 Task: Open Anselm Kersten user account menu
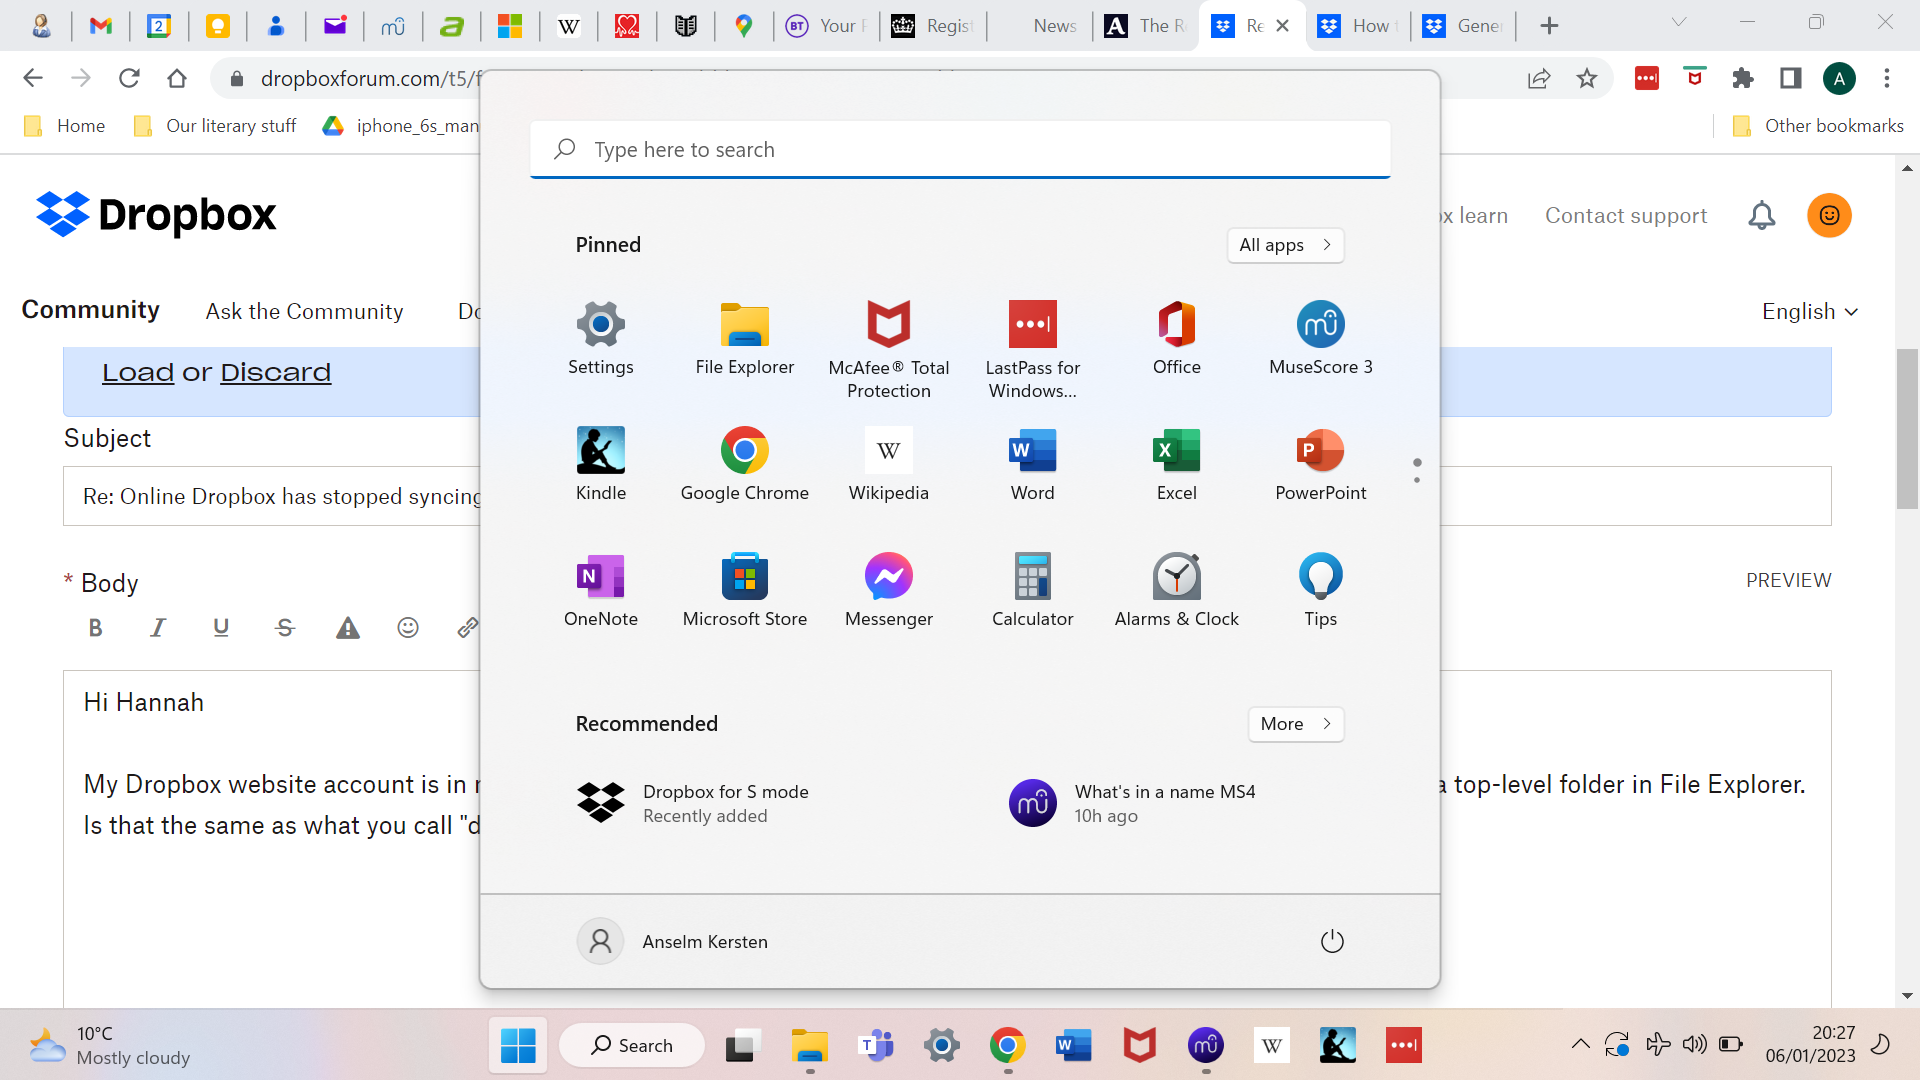click(x=673, y=941)
